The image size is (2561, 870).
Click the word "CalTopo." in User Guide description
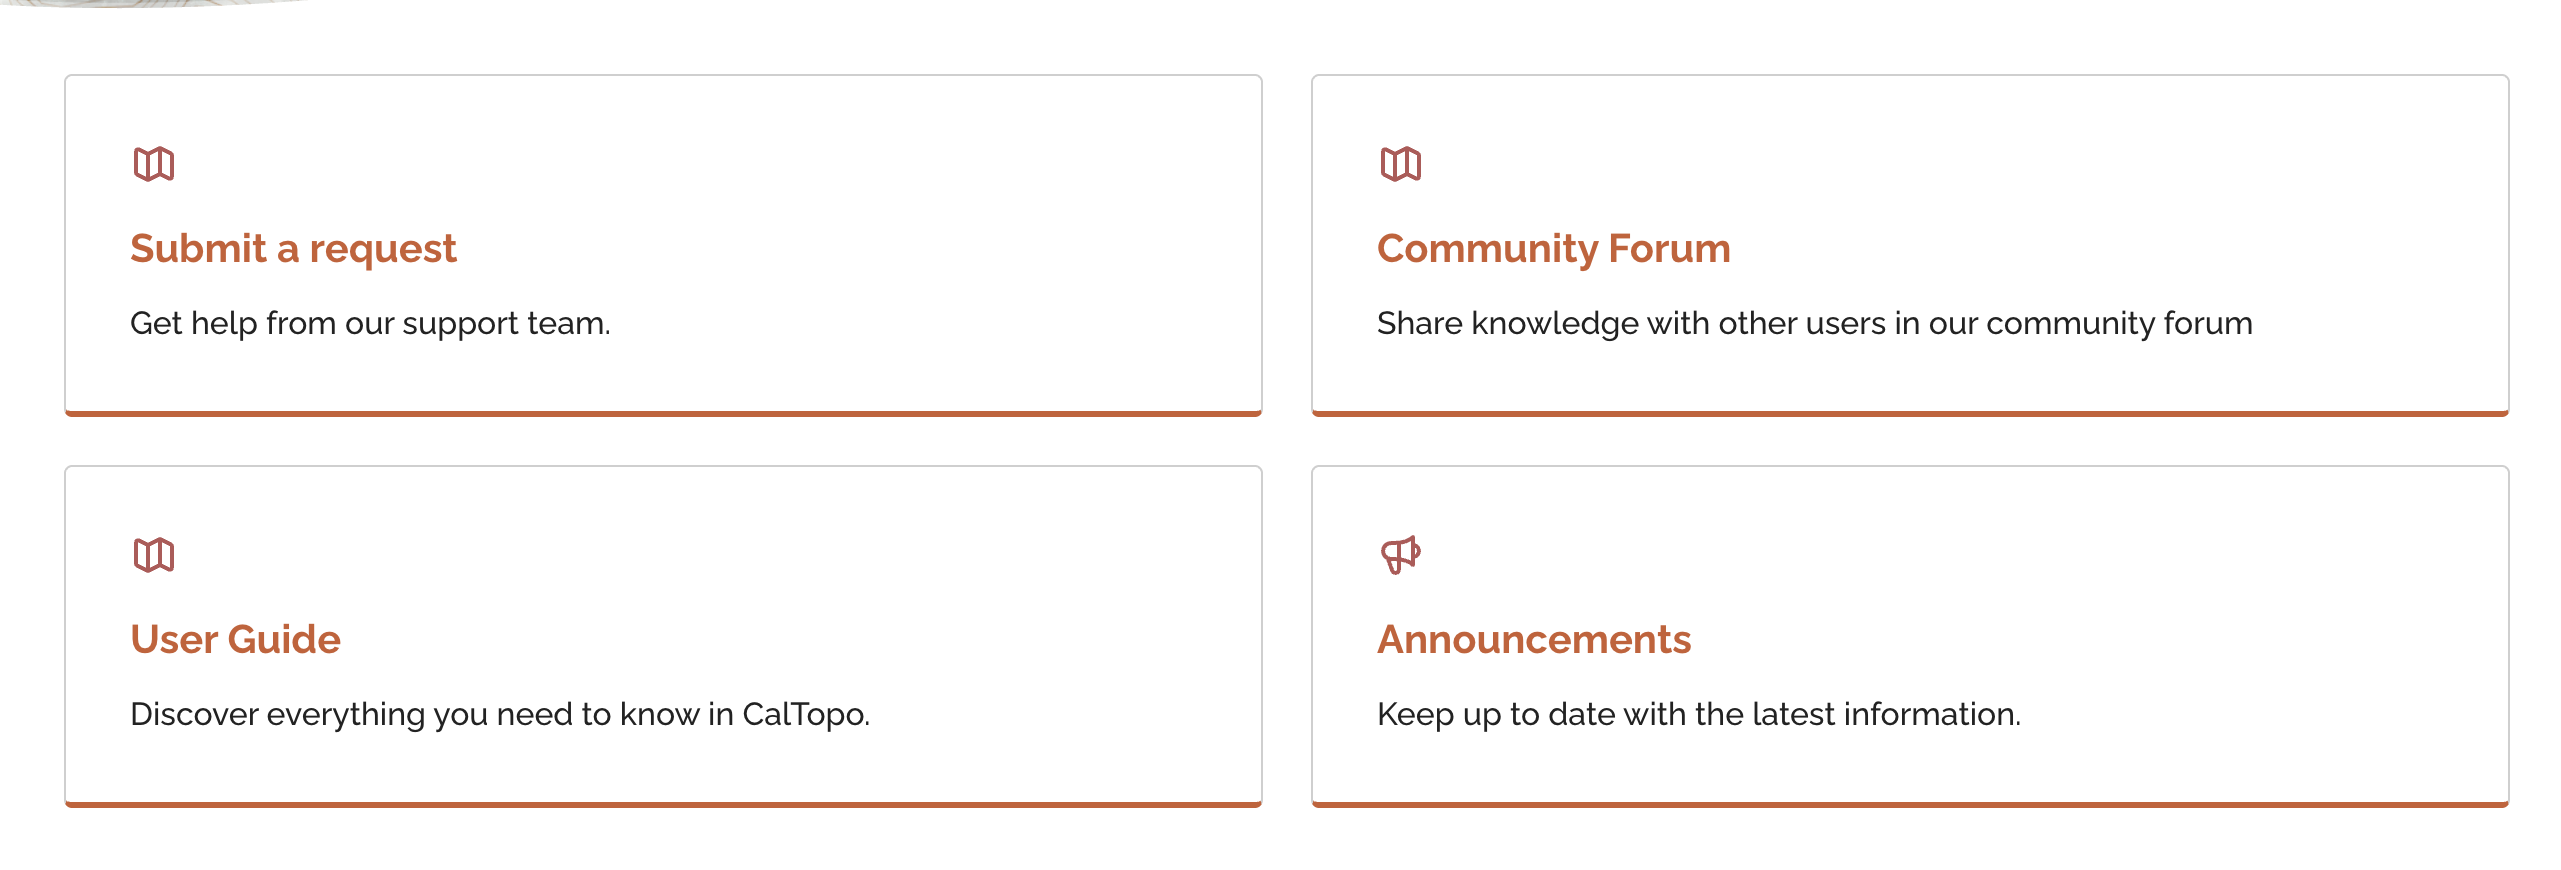[806, 714]
